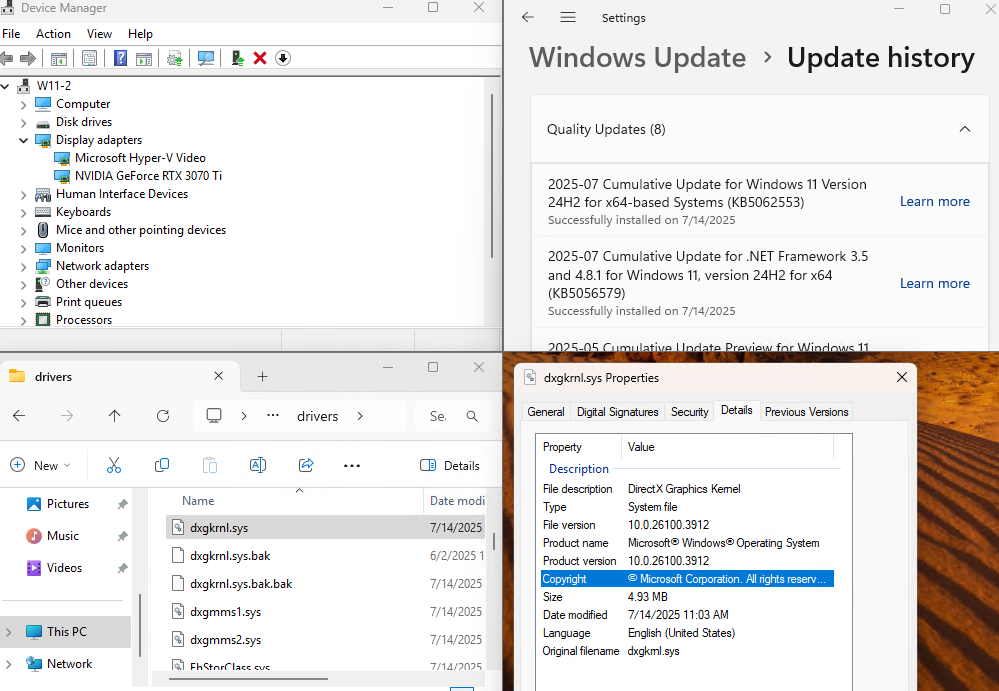Open the Action menu in Device Manager
The height and width of the screenshot is (691, 999).
[x=53, y=34]
